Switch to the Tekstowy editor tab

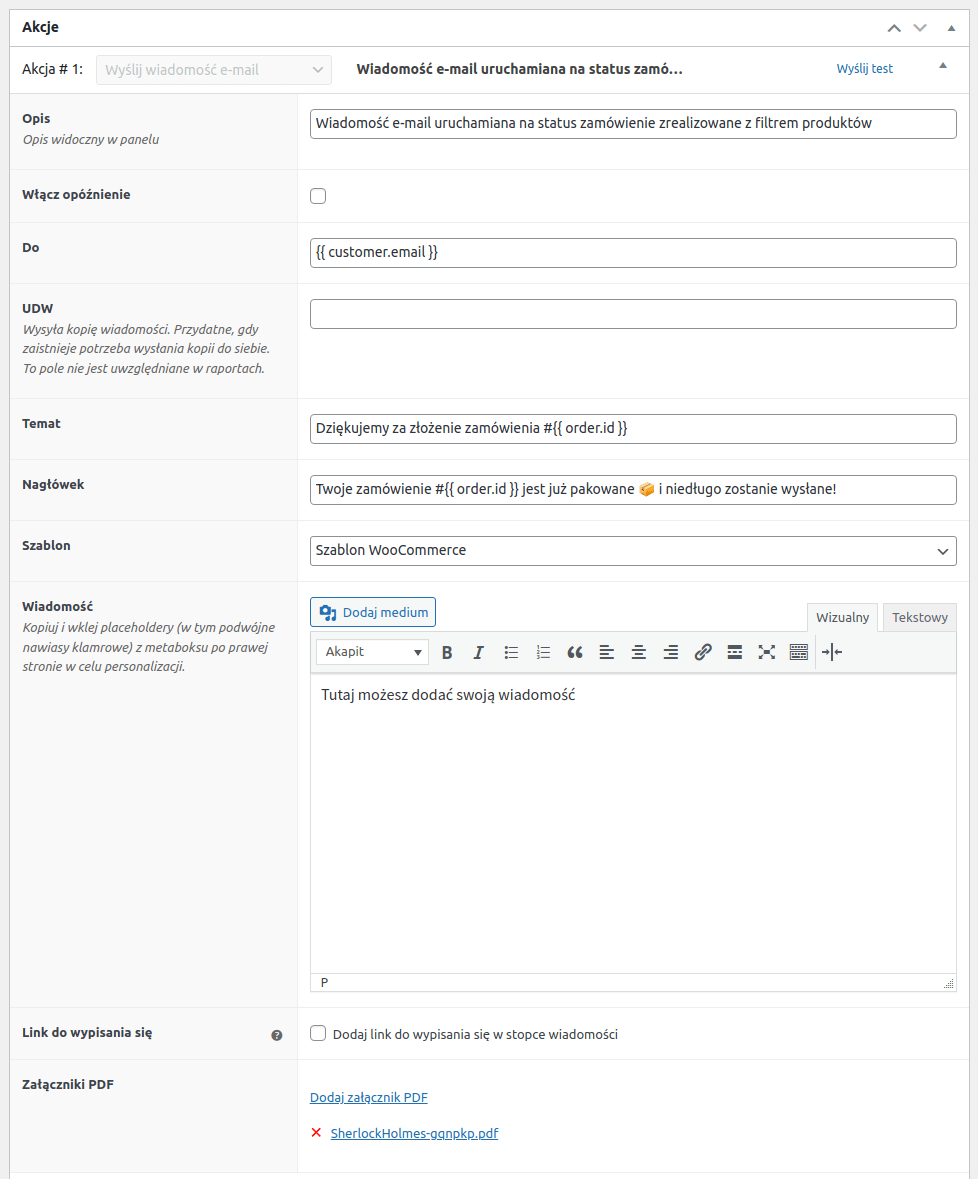[919, 617]
